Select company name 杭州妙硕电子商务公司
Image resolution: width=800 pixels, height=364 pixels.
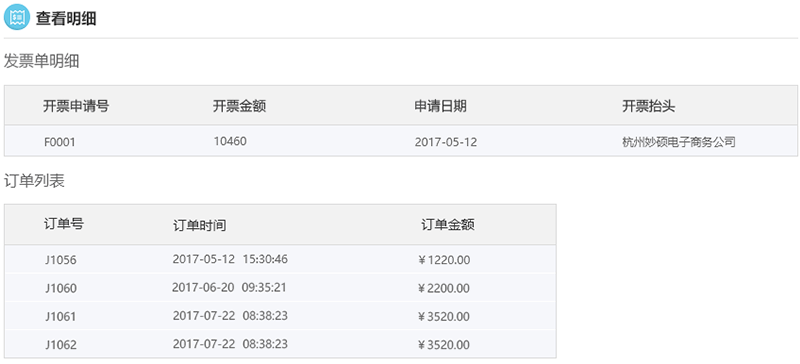(x=679, y=142)
